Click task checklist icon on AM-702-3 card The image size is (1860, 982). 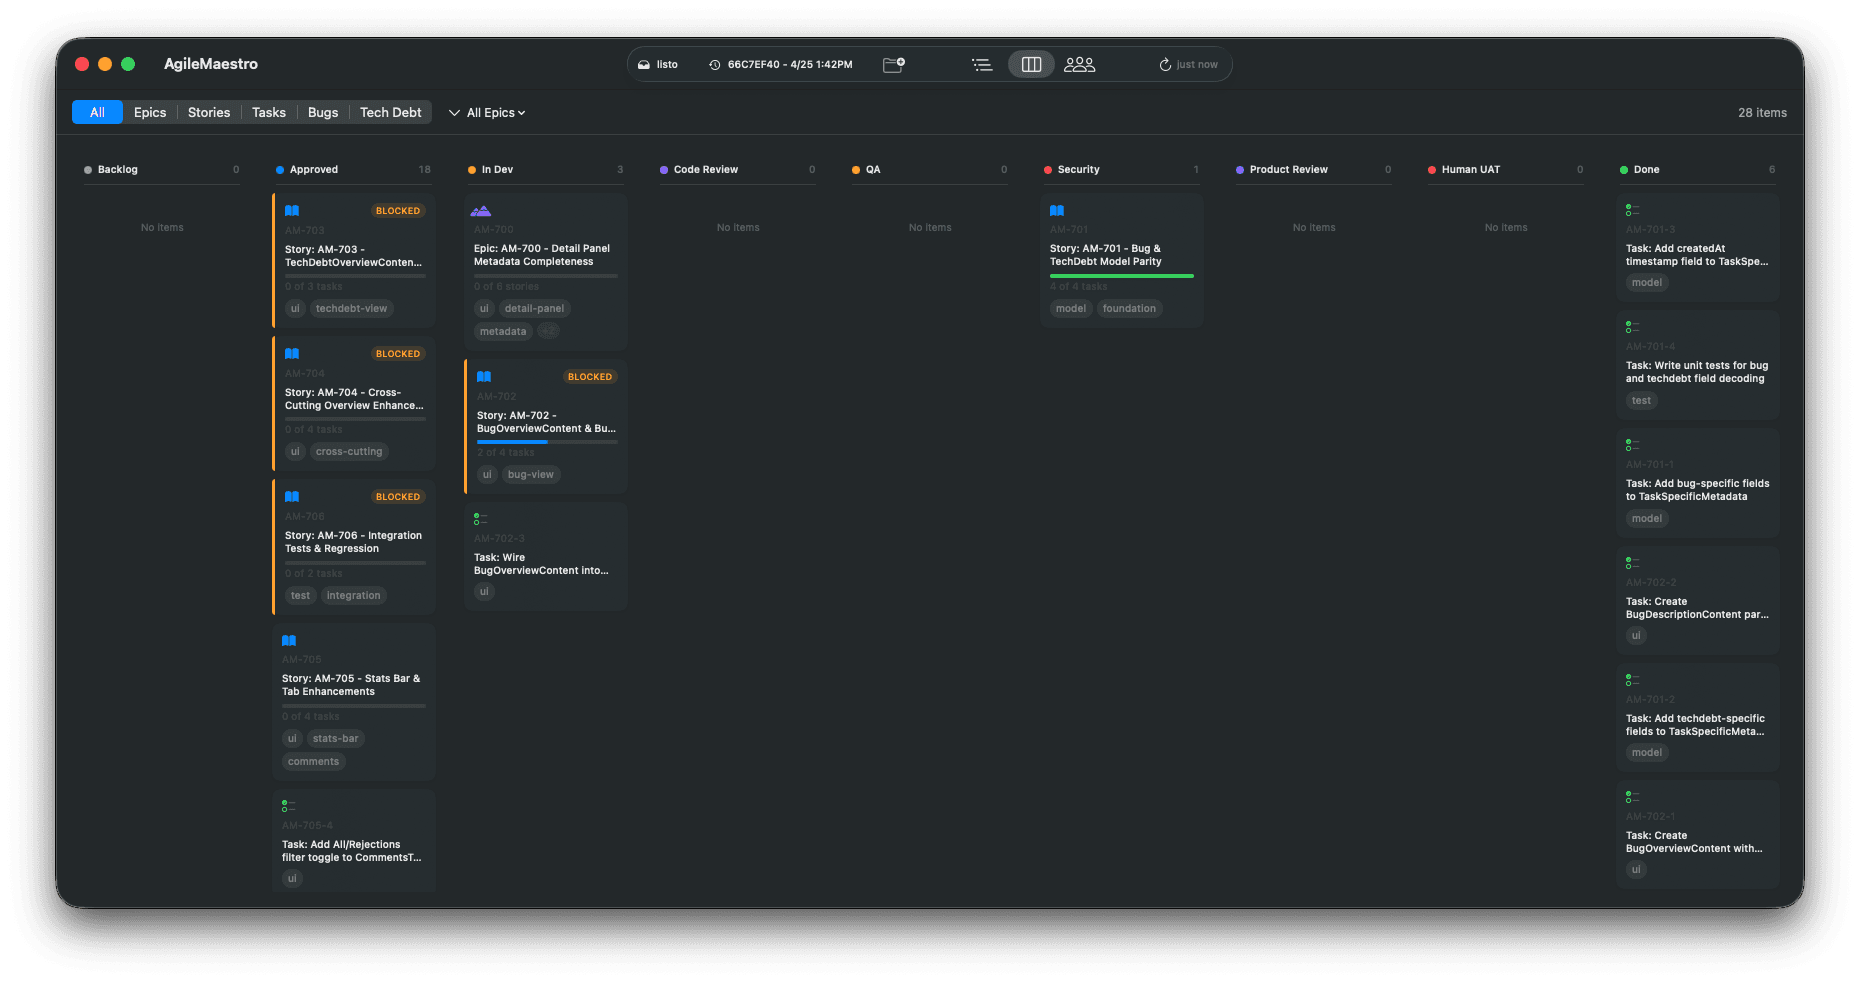pyautogui.click(x=480, y=519)
